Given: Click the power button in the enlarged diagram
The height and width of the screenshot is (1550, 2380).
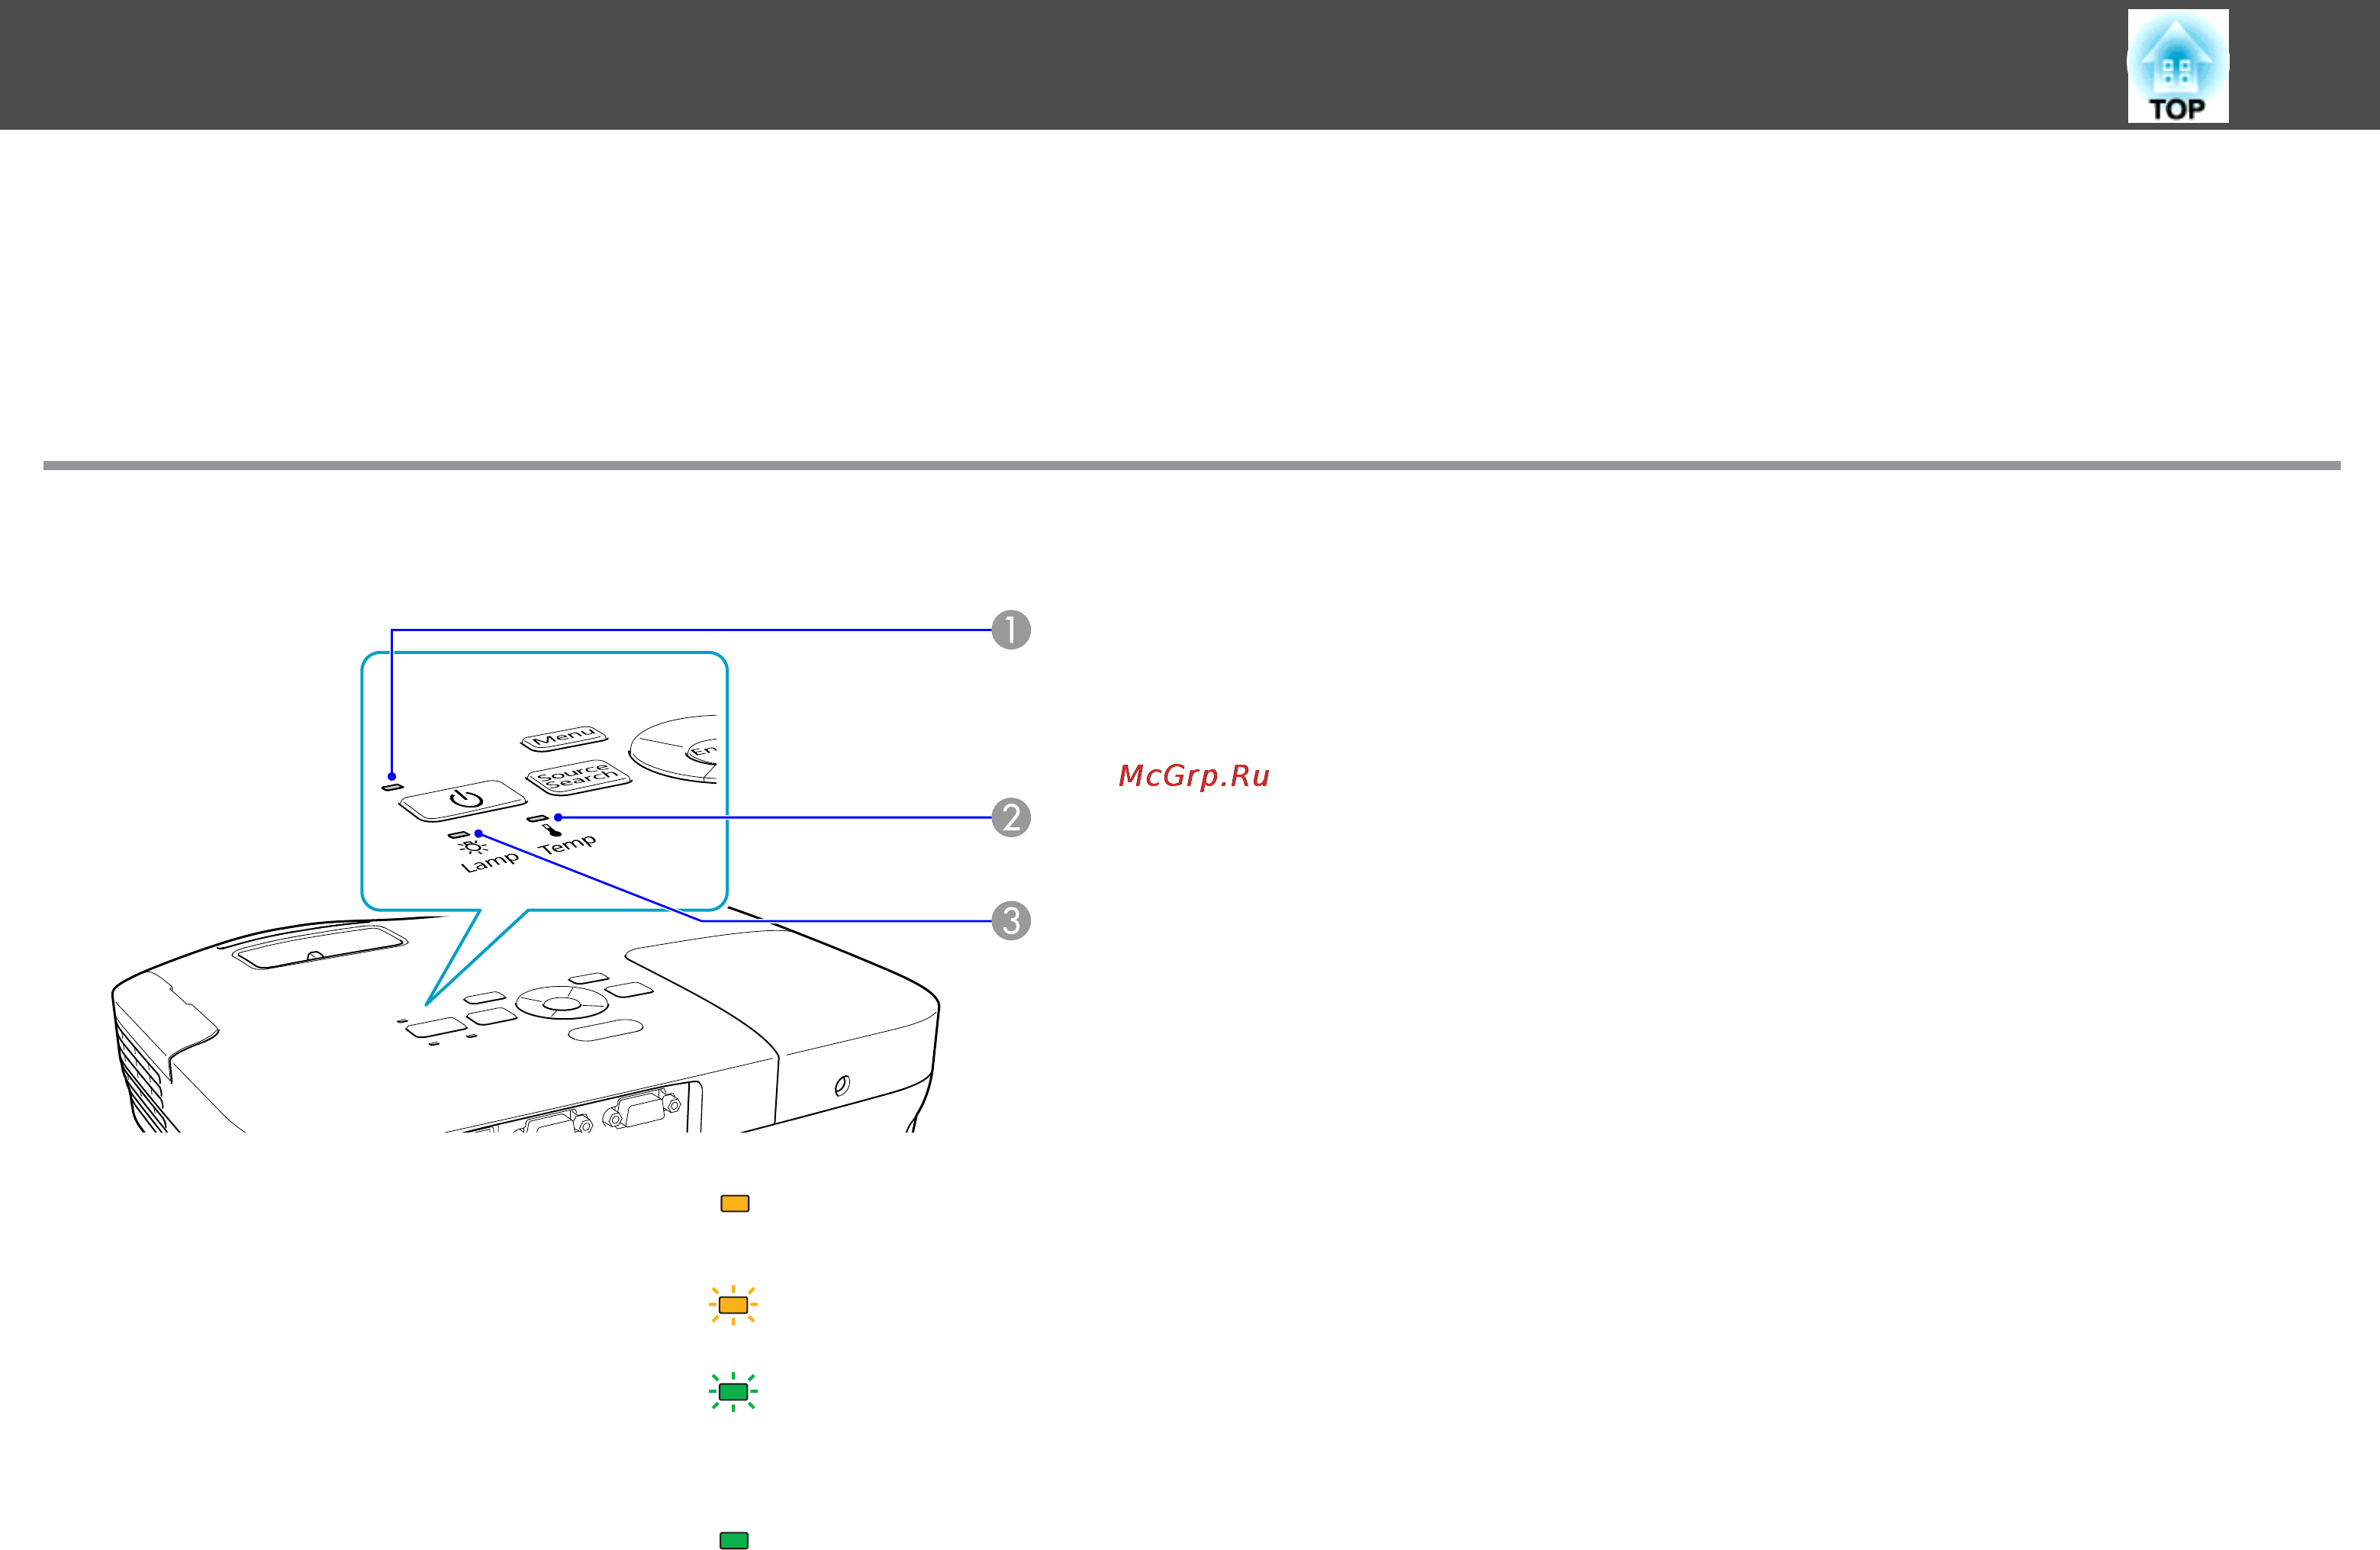Looking at the screenshot, I should tap(462, 800).
